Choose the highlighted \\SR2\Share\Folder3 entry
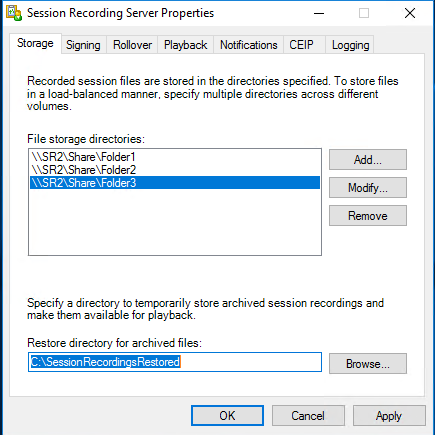 tap(175, 183)
